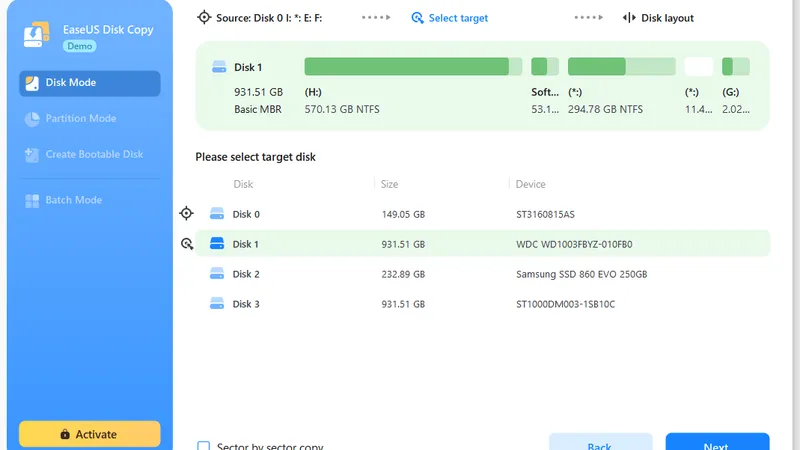
Task: Click the Device column header
Action: [530, 184]
